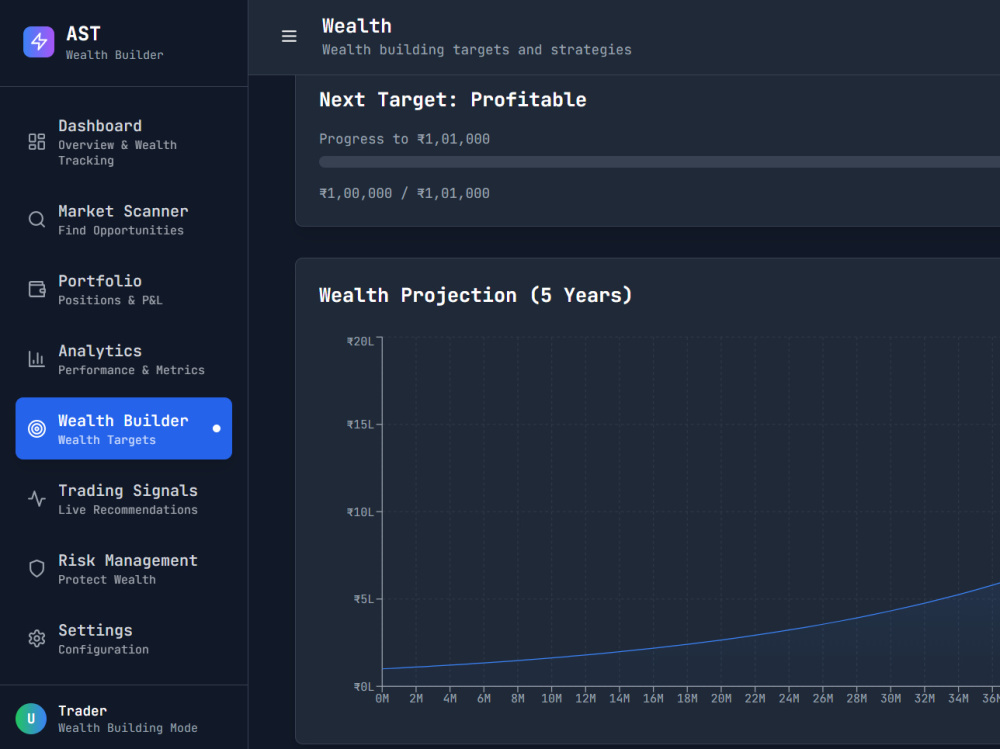Click the progress bar to ₹1,01,000
This screenshot has height=749, width=1000.
pos(659,162)
